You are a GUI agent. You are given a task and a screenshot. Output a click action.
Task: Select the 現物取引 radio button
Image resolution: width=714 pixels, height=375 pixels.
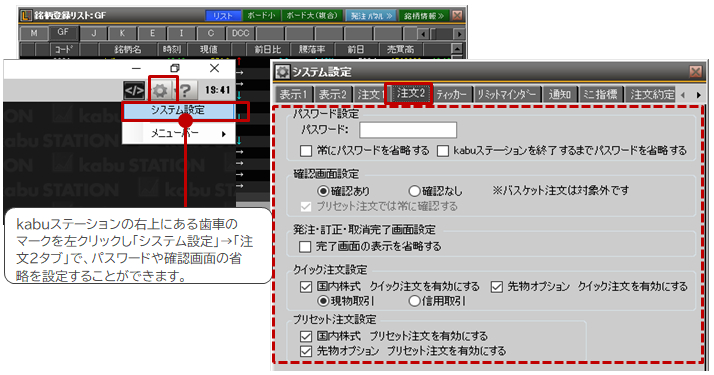click(x=323, y=301)
